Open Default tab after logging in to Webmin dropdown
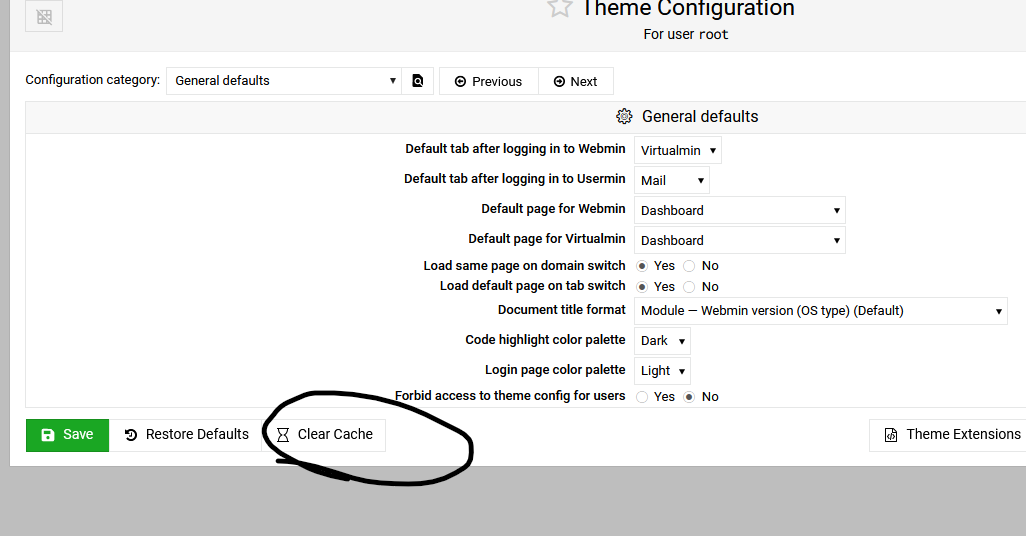 [678, 151]
